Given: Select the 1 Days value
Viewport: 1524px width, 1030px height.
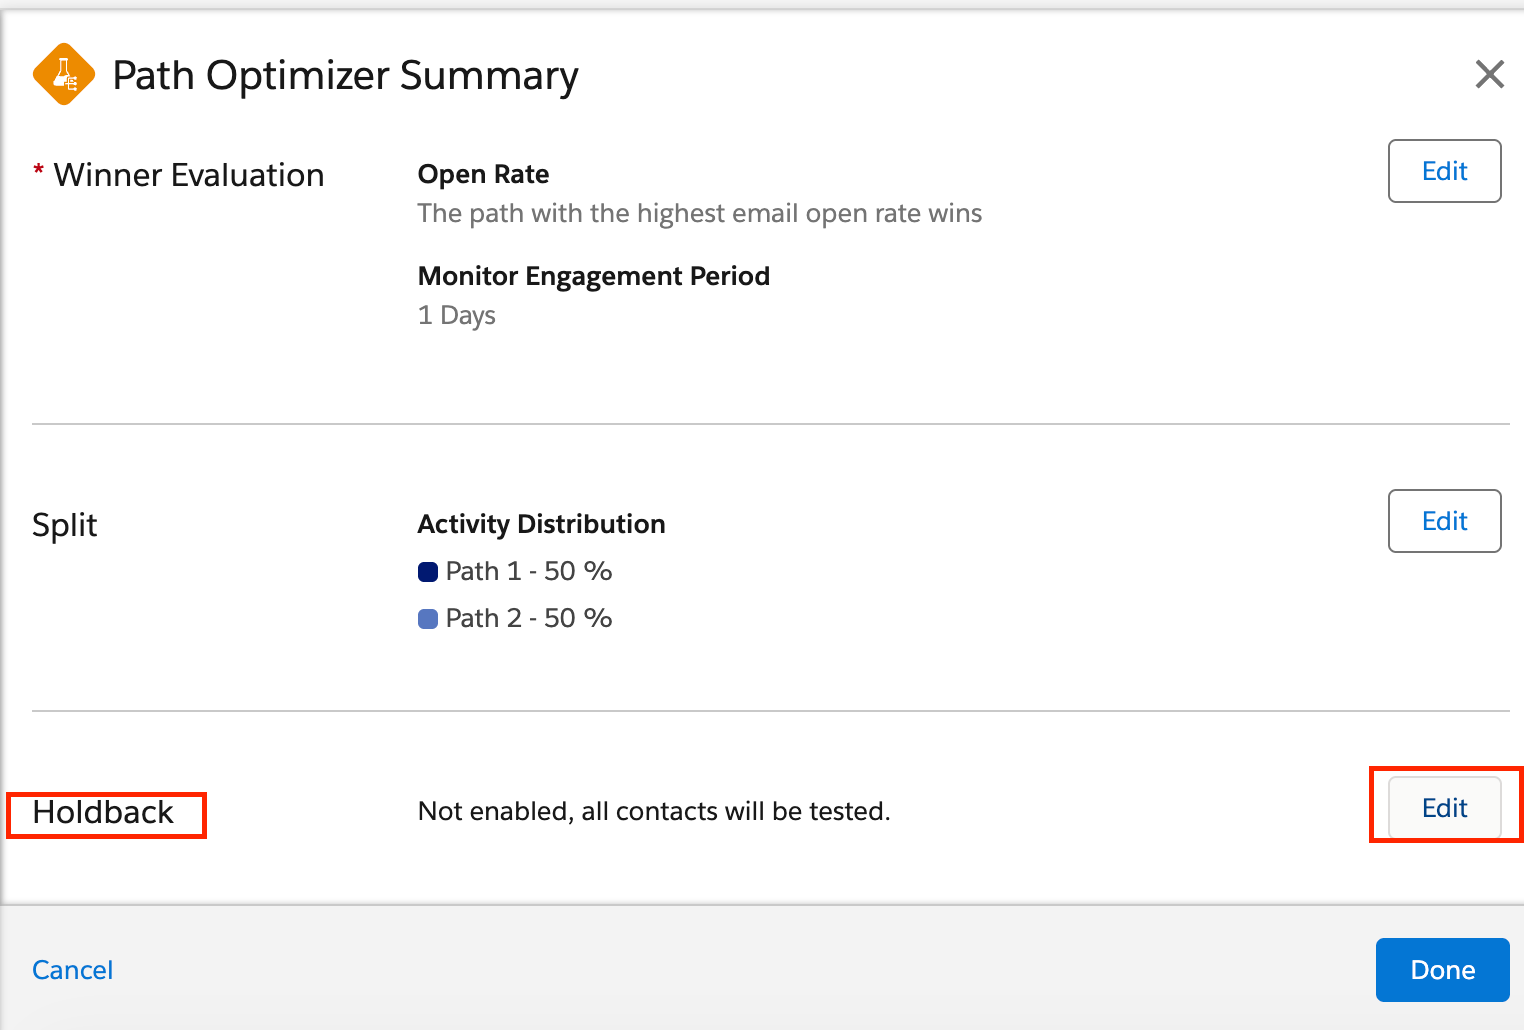Looking at the screenshot, I should coord(457,315).
